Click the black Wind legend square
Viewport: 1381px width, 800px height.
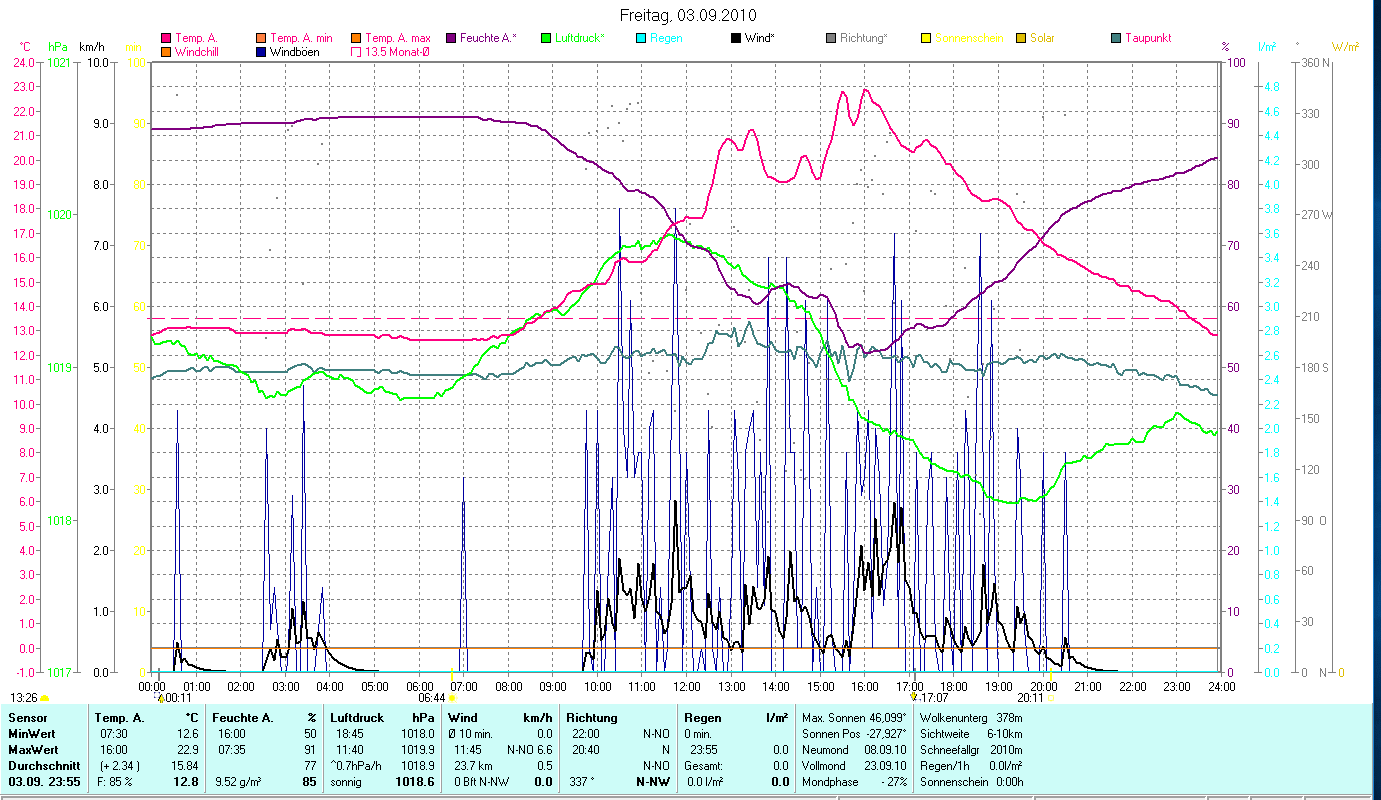pos(735,38)
